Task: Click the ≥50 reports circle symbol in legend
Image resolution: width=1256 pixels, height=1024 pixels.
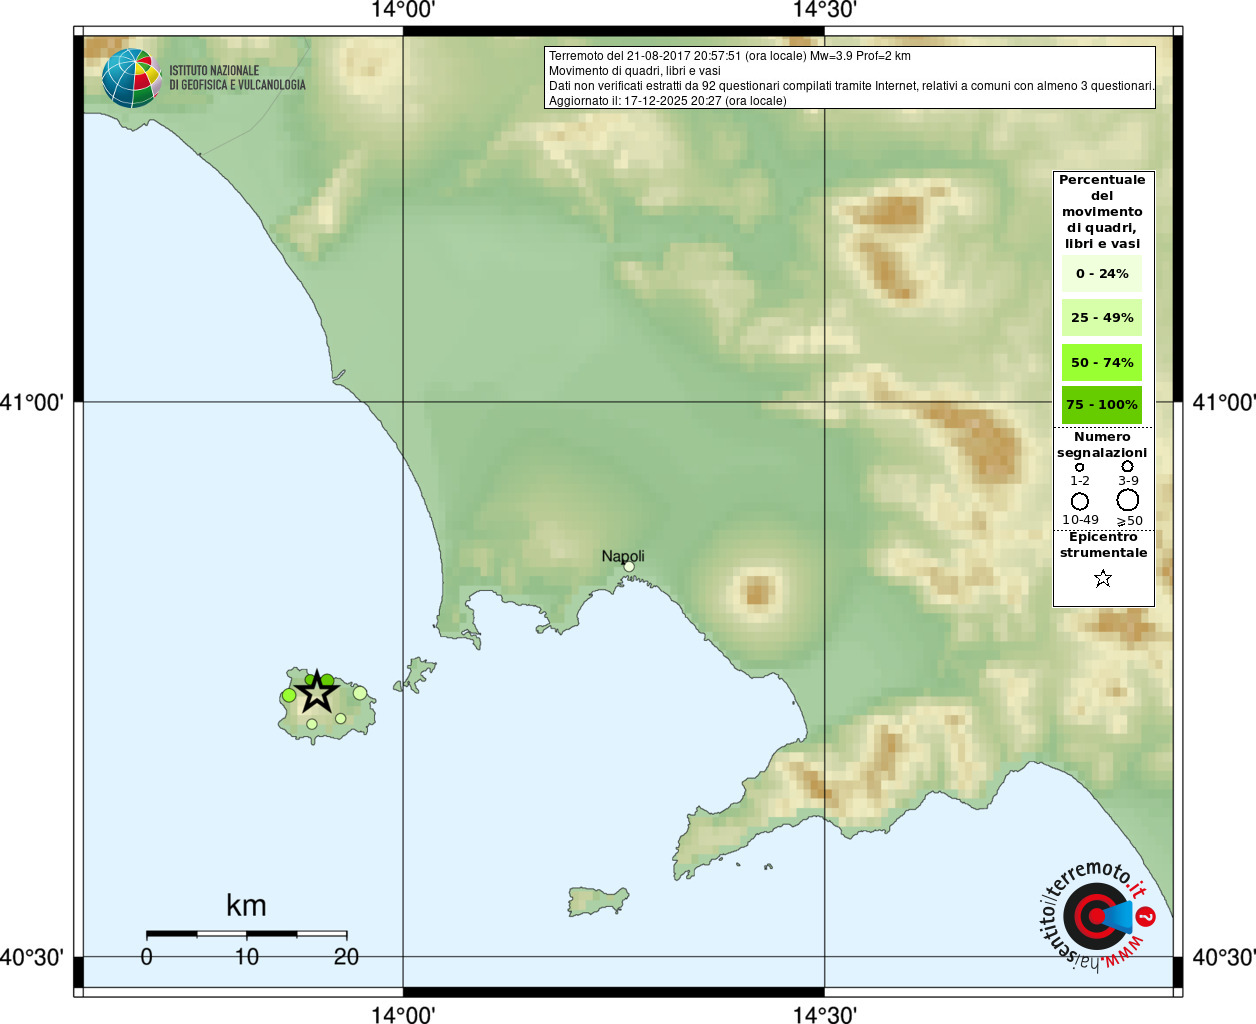Action: [x=1127, y=500]
